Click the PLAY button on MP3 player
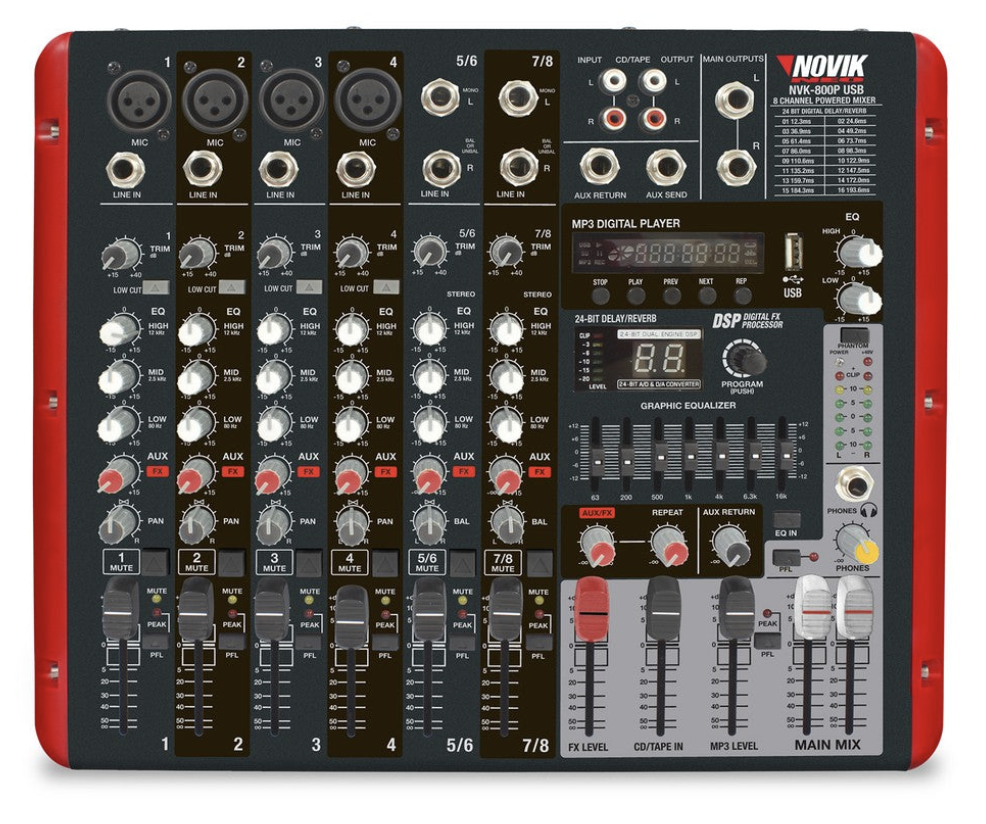The image size is (986, 824). point(636,295)
